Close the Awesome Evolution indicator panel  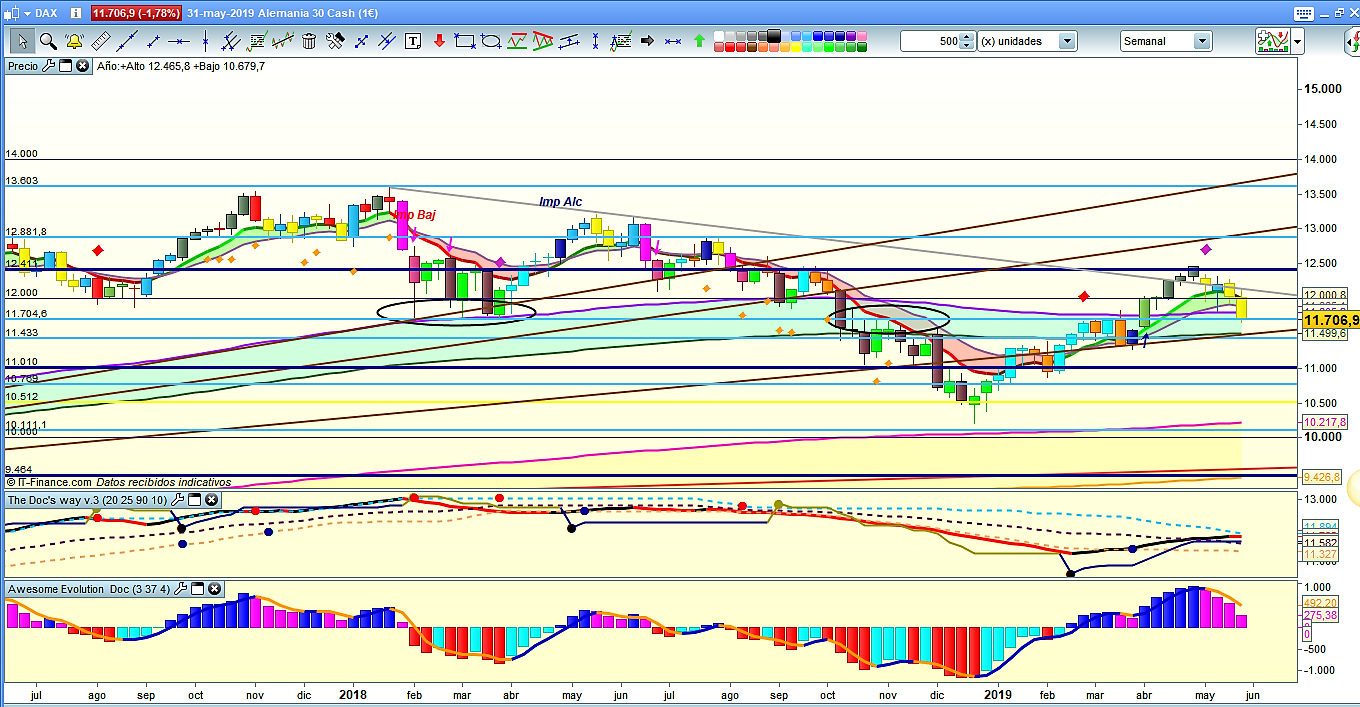[214, 589]
